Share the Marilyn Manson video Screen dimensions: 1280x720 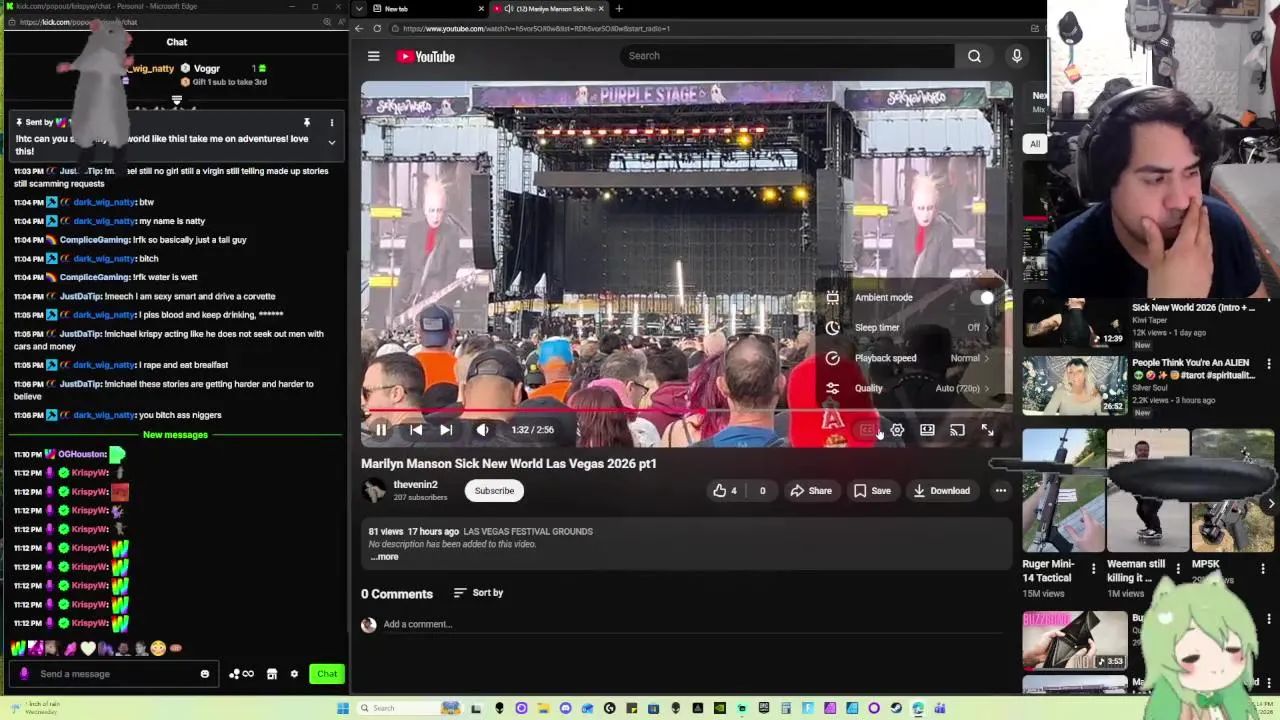click(811, 491)
